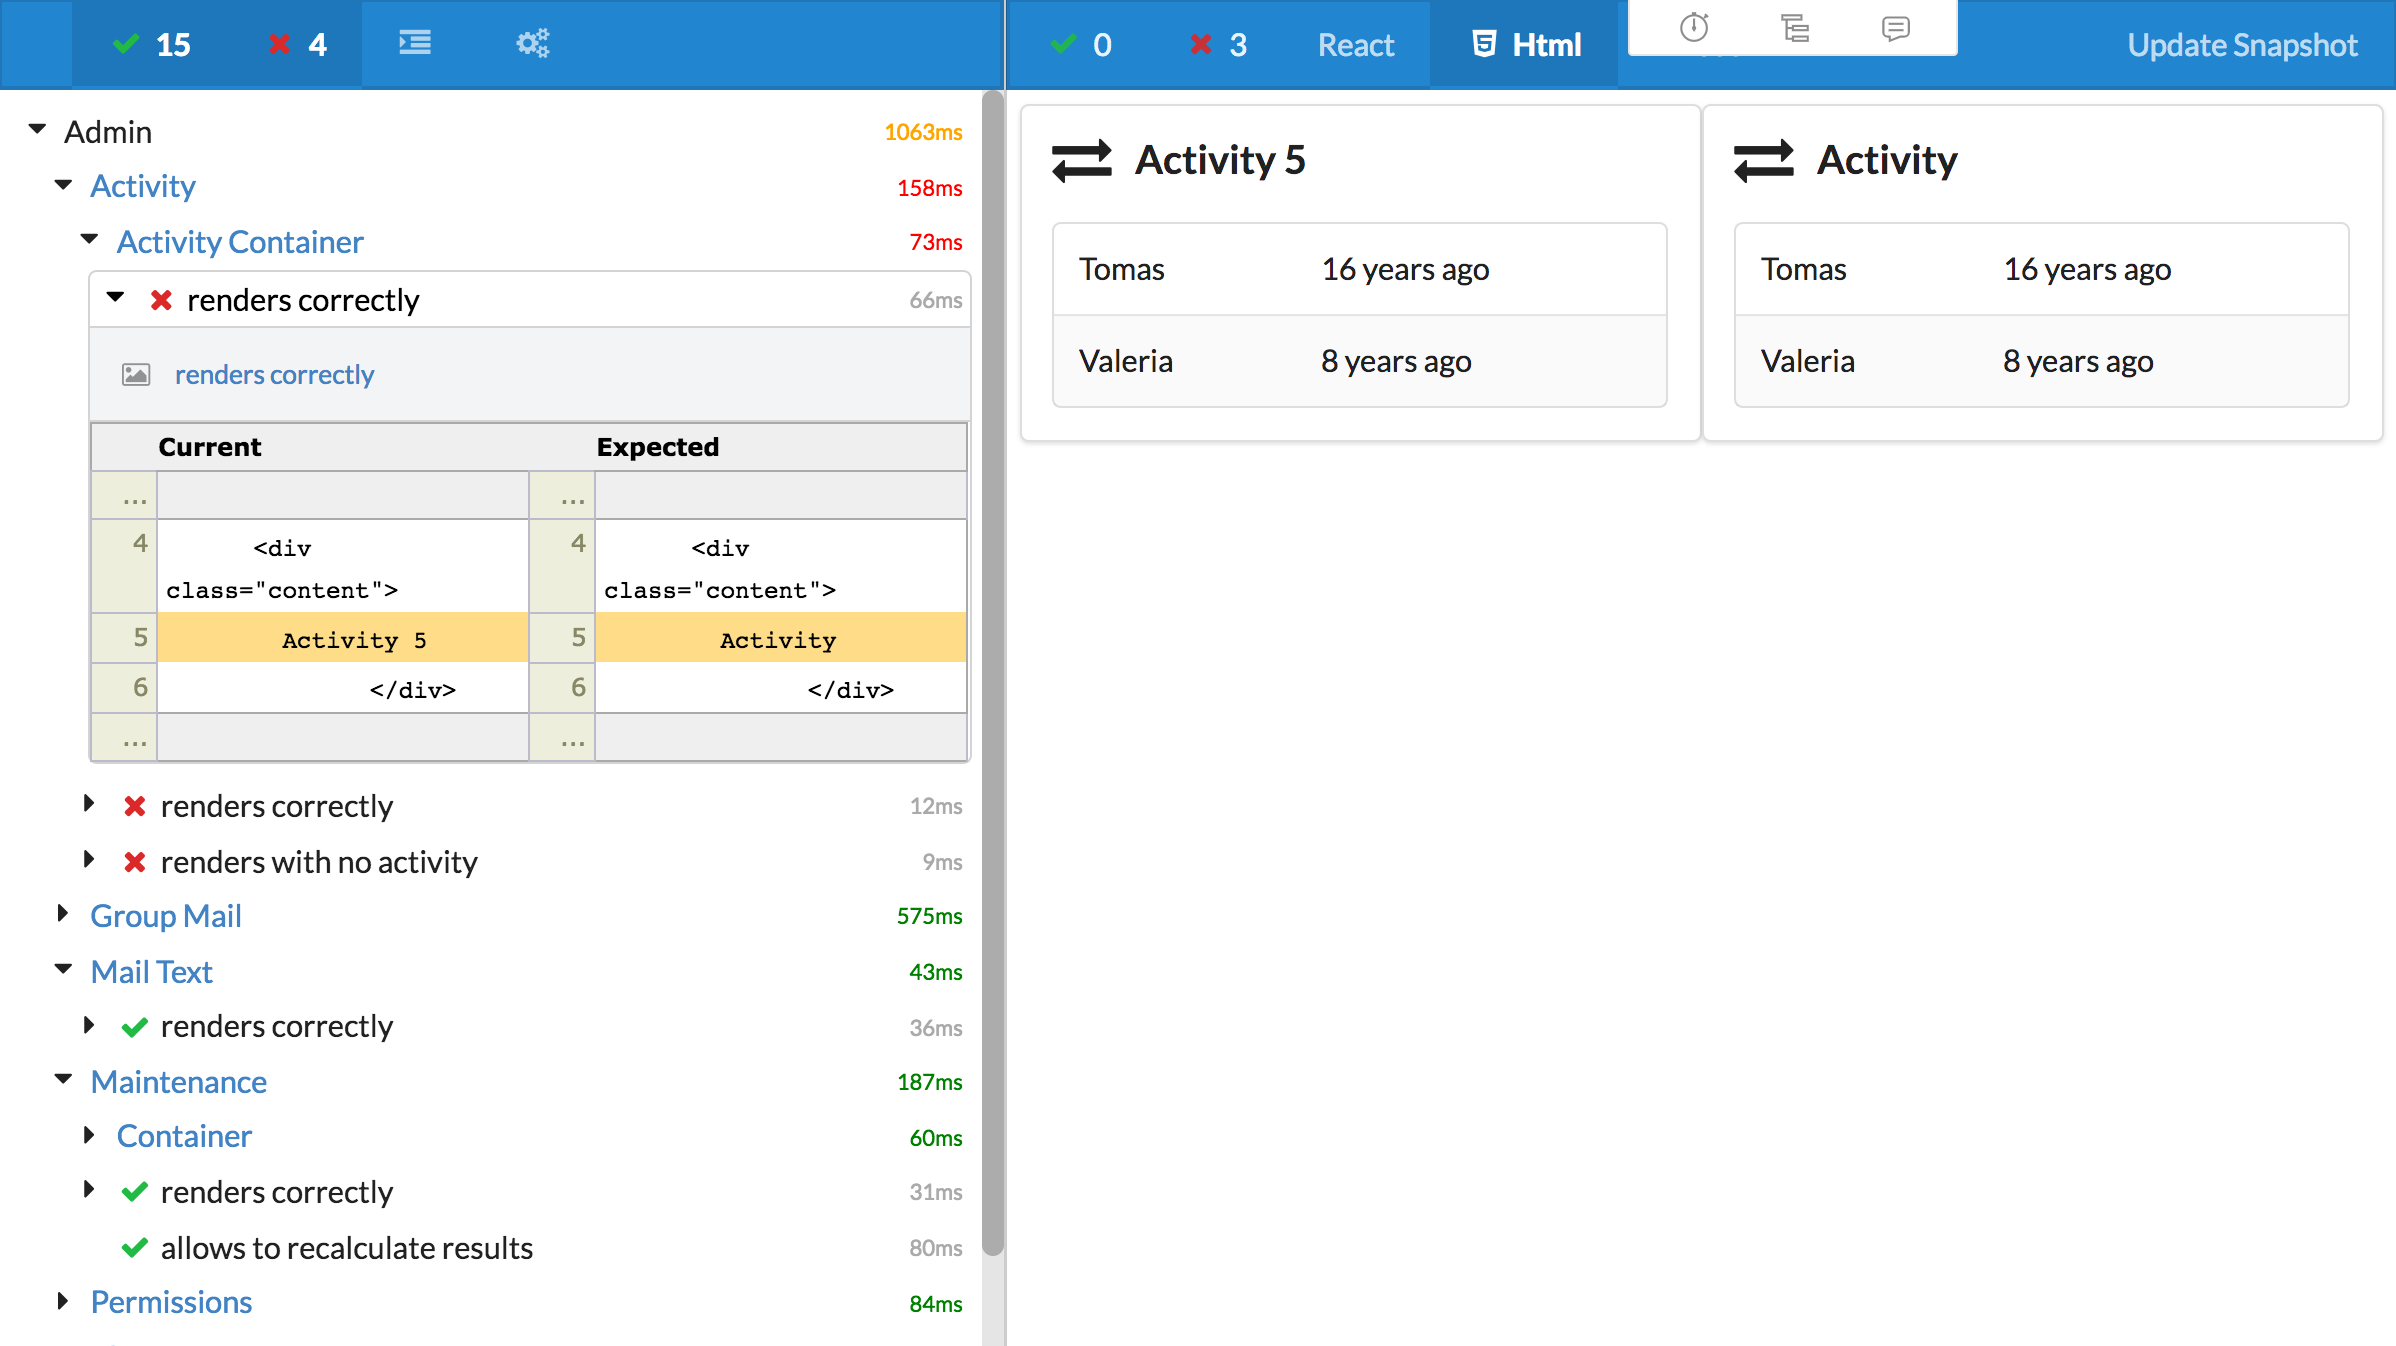
Task: Click the passing checkmark on 'allows to recalculate results'
Action: 134,1247
